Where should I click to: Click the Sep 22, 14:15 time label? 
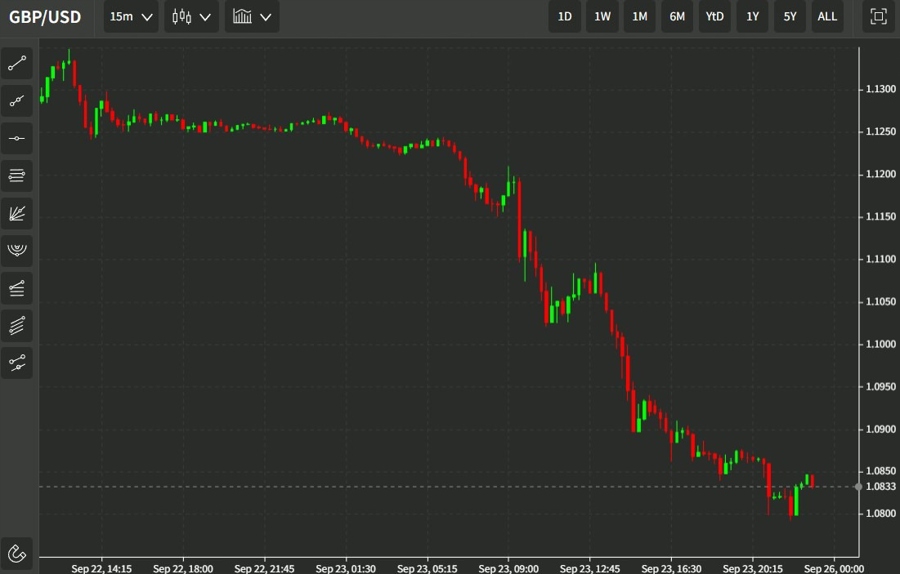(102, 568)
